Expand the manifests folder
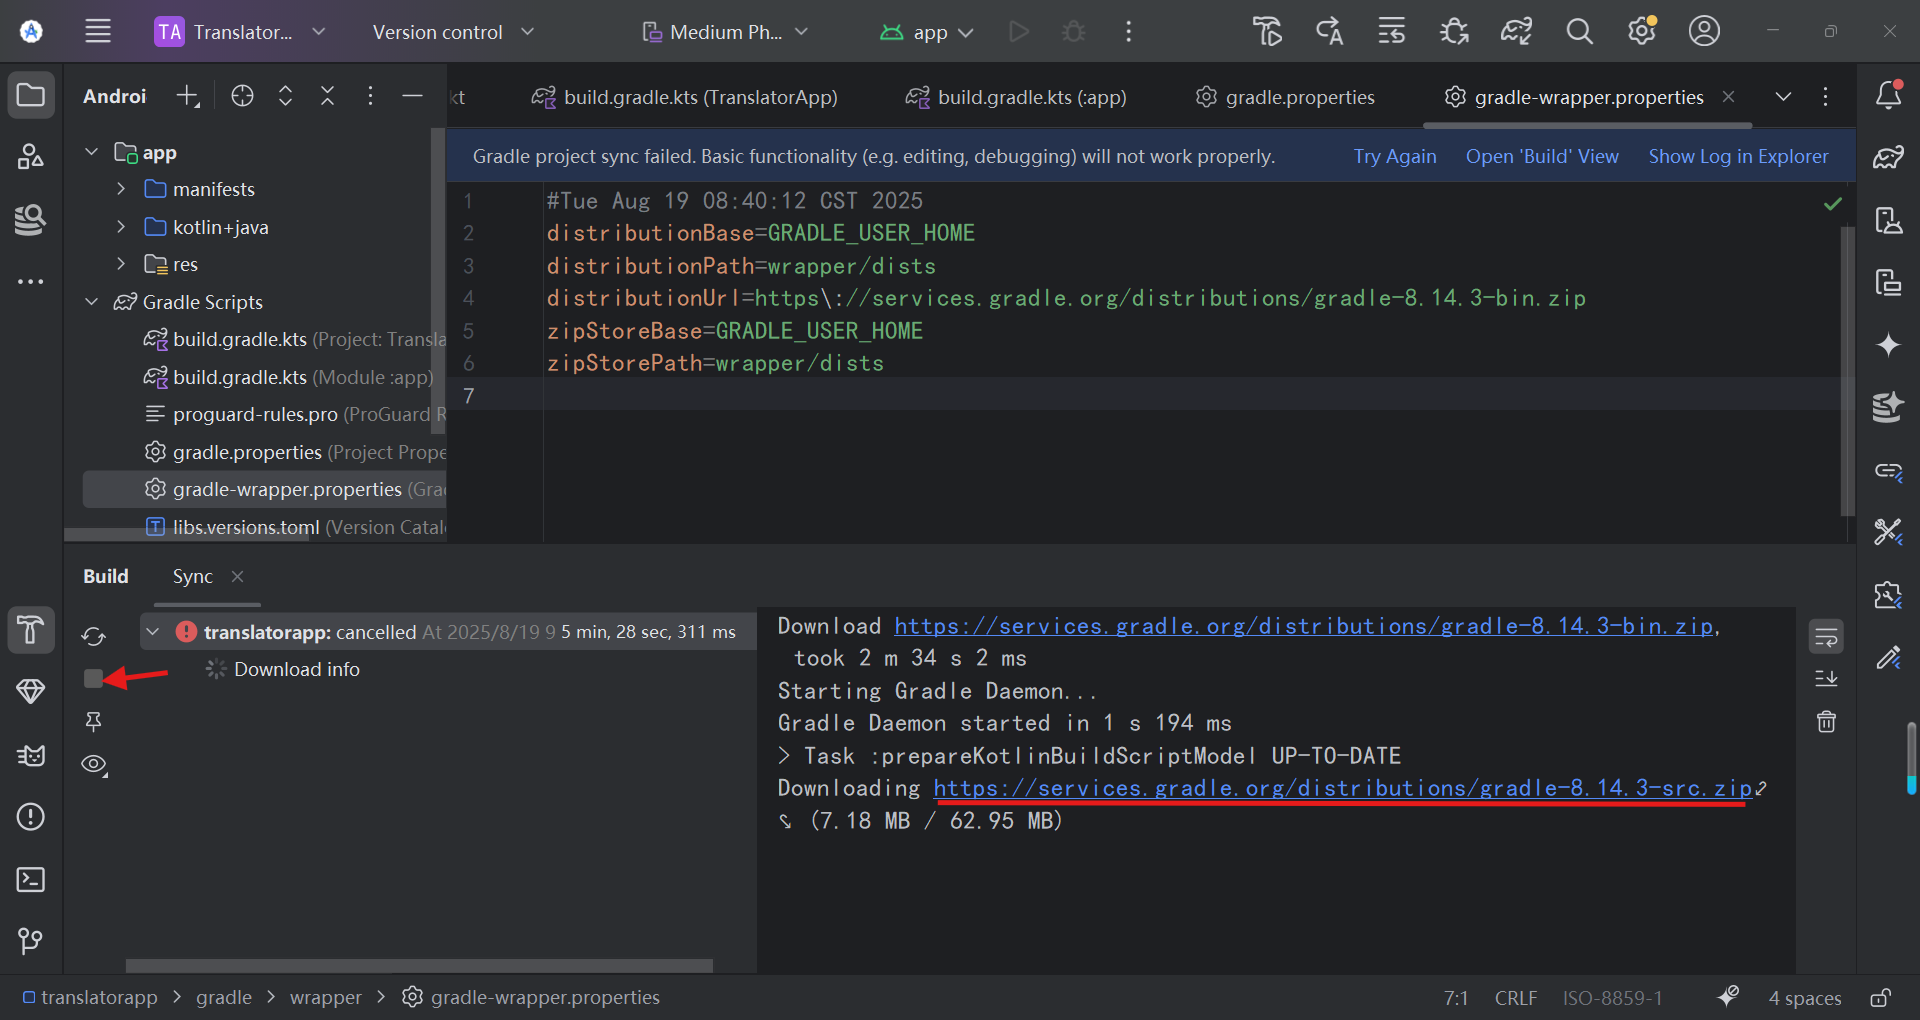1920x1020 pixels. tap(121, 189)
